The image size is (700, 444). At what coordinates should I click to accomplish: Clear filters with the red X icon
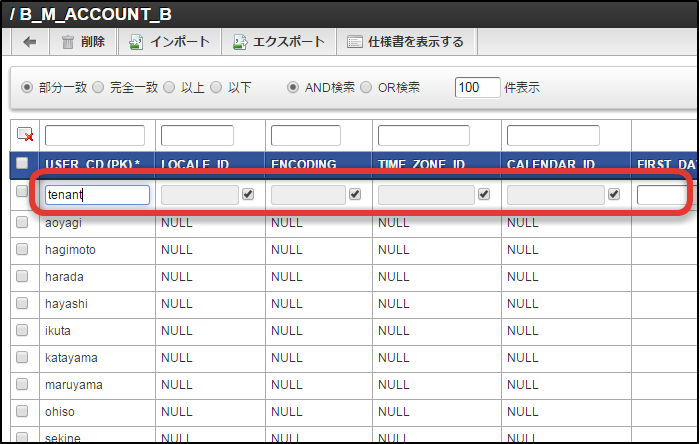coord(25,134)
